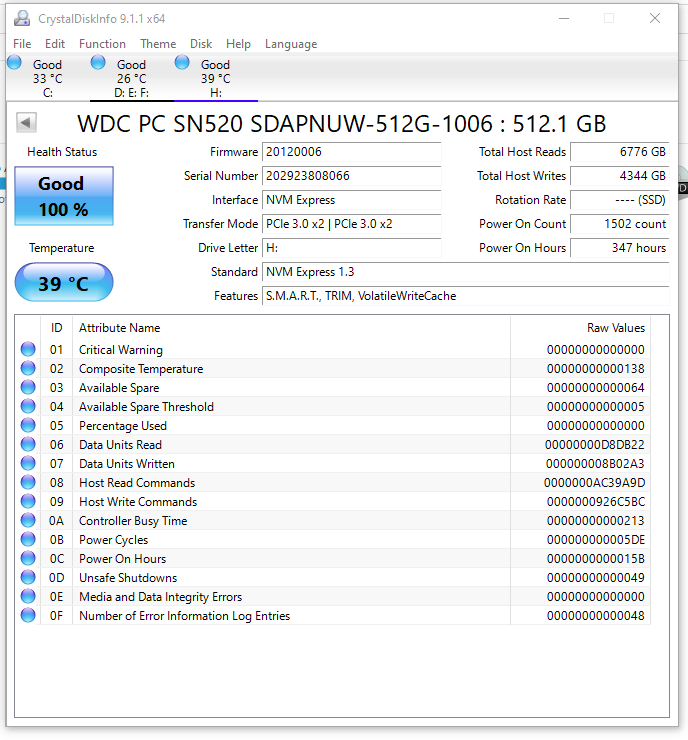Click the status orb for drive C:

(14, 62)
